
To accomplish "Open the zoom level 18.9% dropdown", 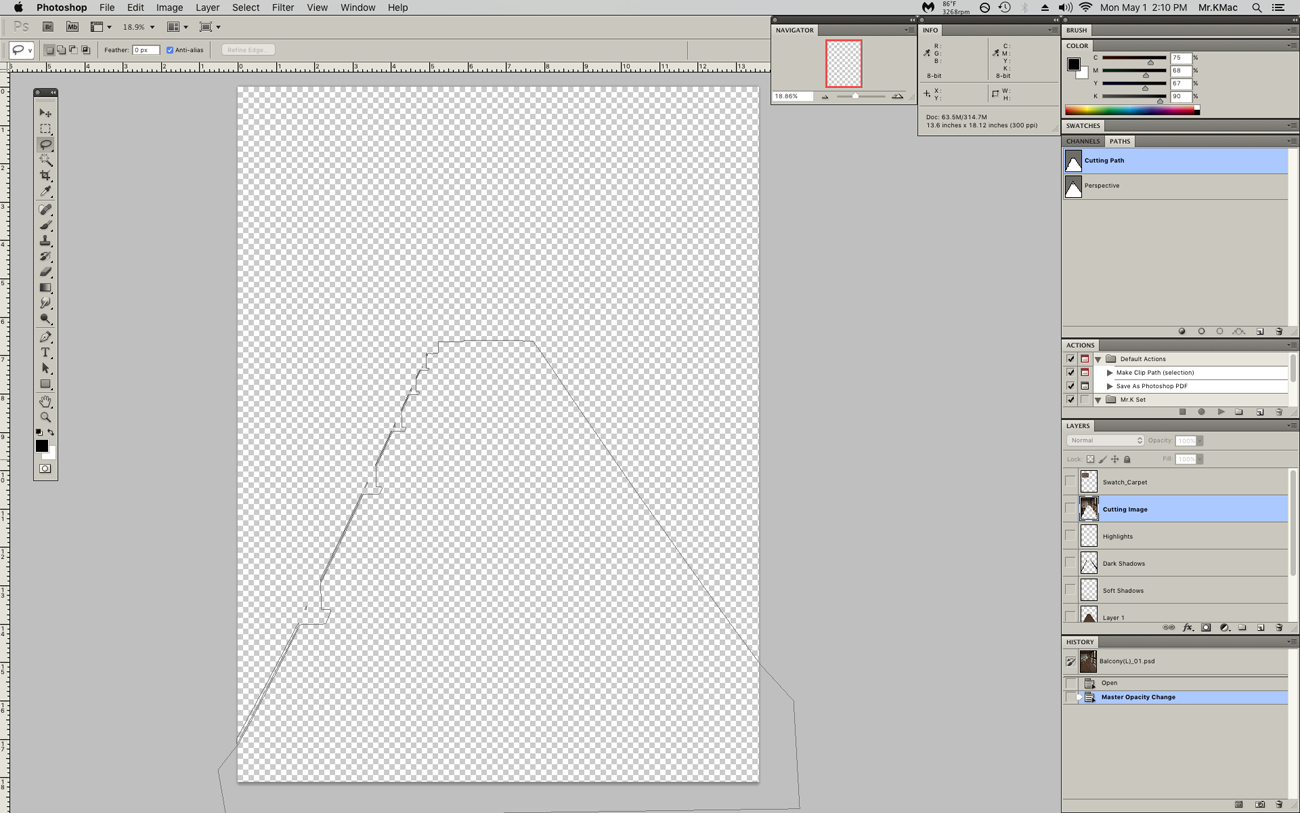I will point(152,28).
